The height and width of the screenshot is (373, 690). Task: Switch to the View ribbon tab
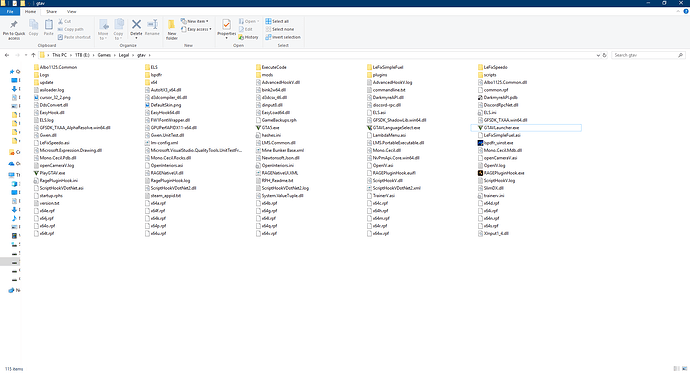71,11
